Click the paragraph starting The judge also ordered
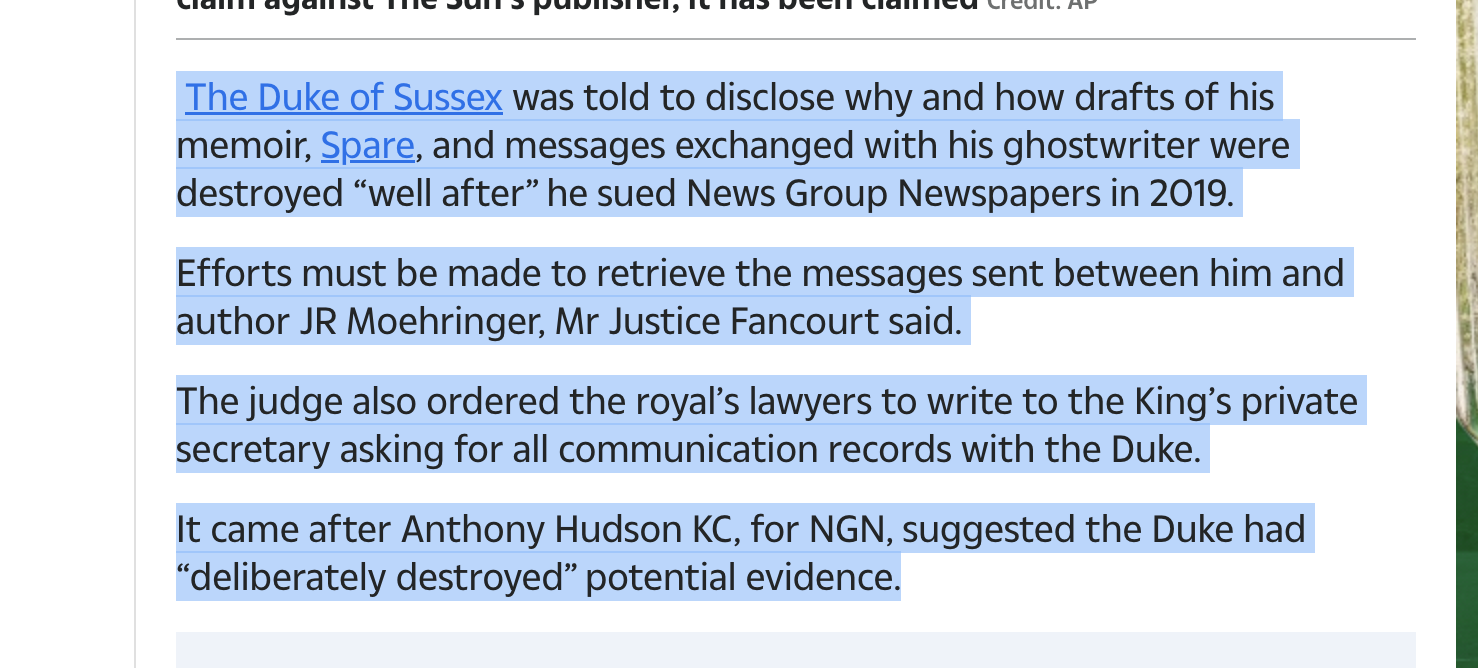The height and width of the screenshot is (668, 1478). click(x=767, y=425)
